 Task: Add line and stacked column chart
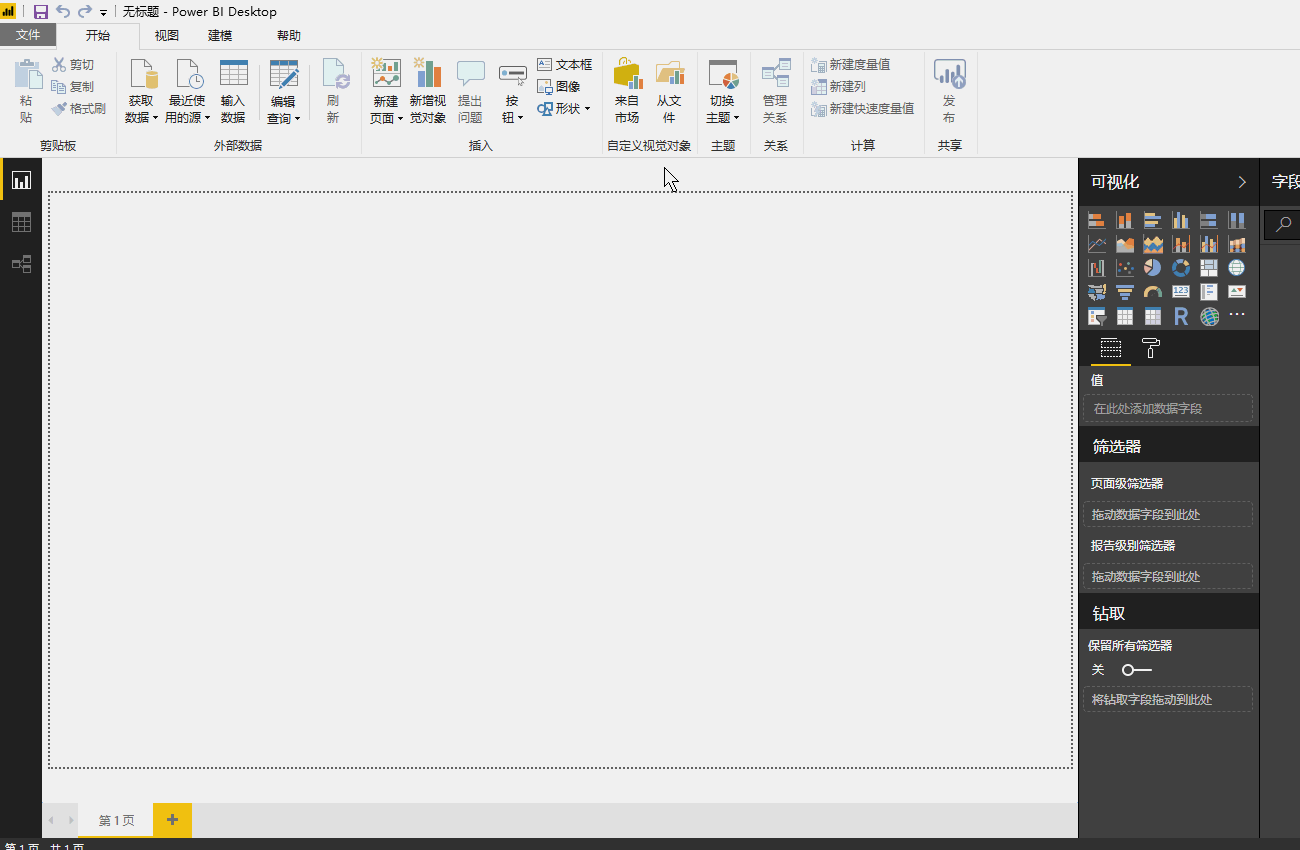(1181, 244)
